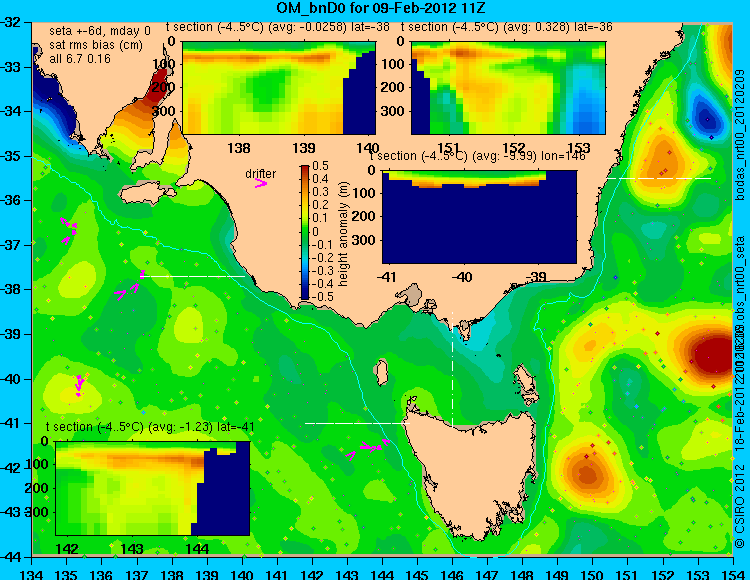Click the -32 latitude axis label
Screen dimensions: 750x580
pos(12,22)
